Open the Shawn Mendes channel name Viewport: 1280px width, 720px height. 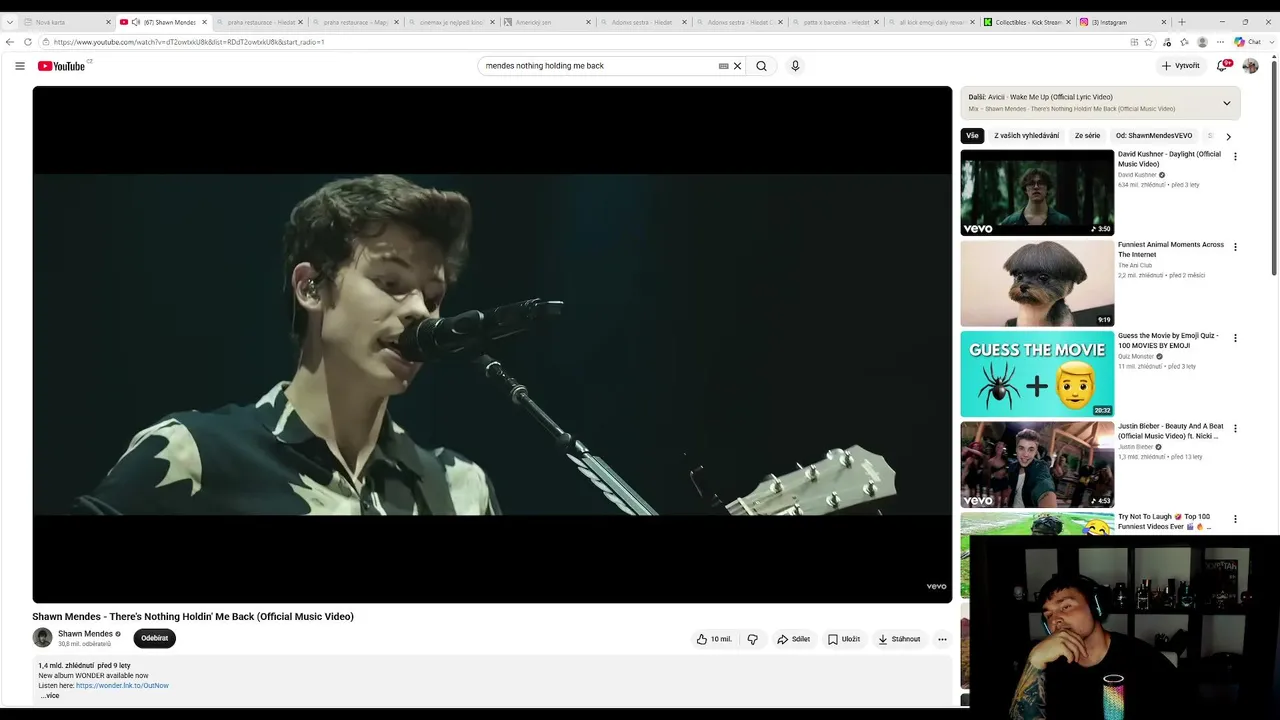tap(85, 634)
